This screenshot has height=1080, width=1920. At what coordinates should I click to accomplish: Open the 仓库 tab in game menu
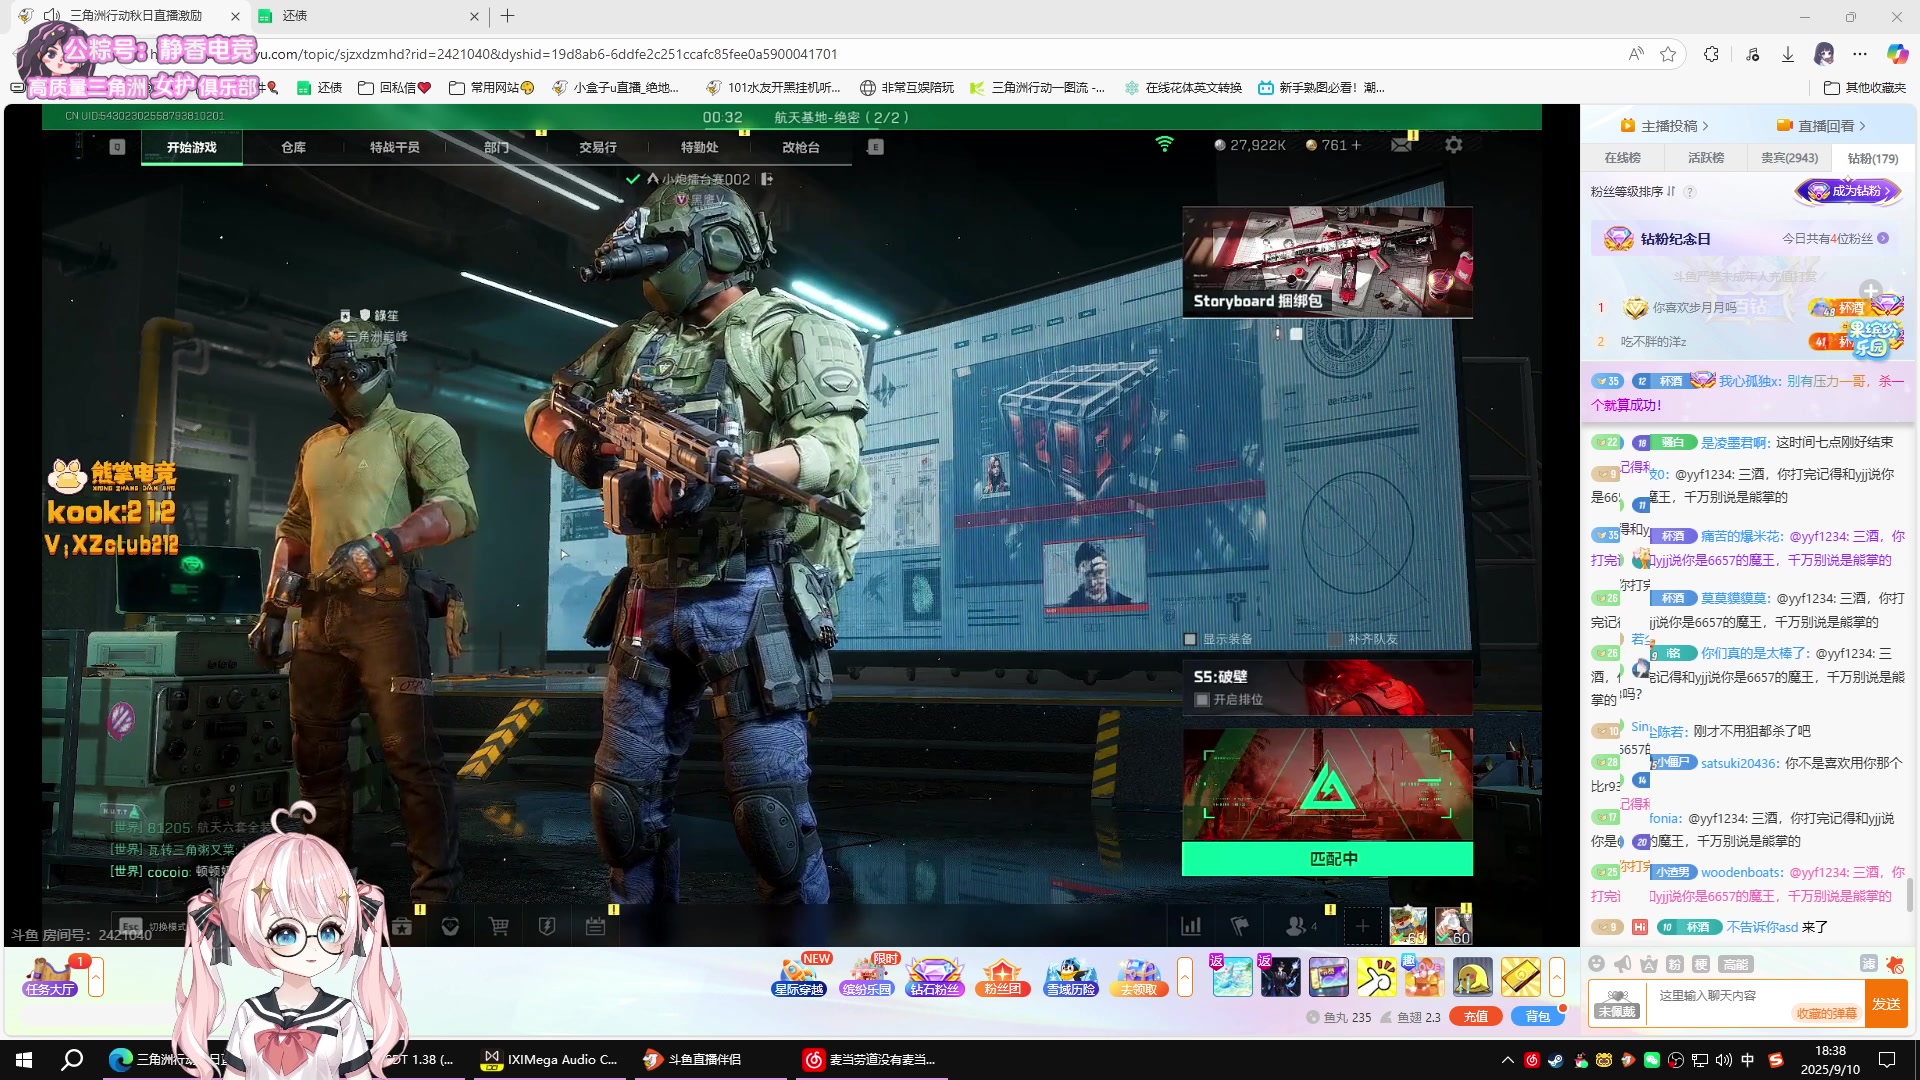tap(293, 147)
